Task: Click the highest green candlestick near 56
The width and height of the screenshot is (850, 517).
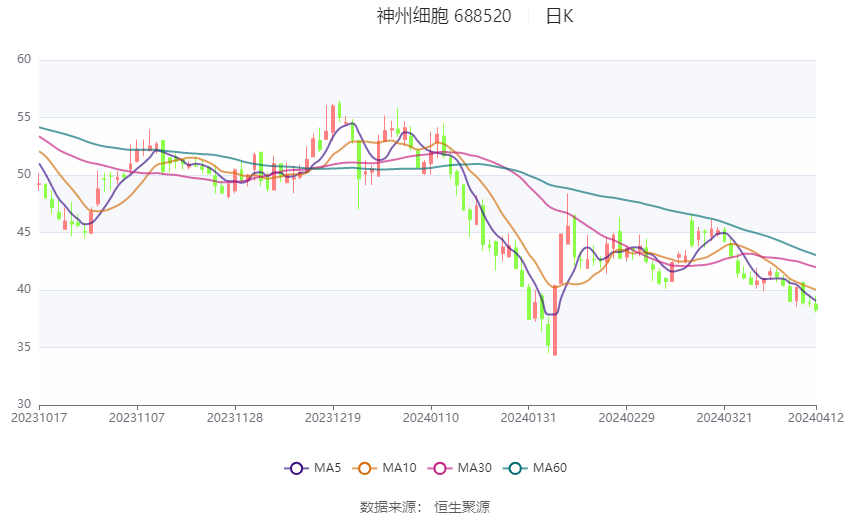Action: pyautogui.click(x=339, y=111)
